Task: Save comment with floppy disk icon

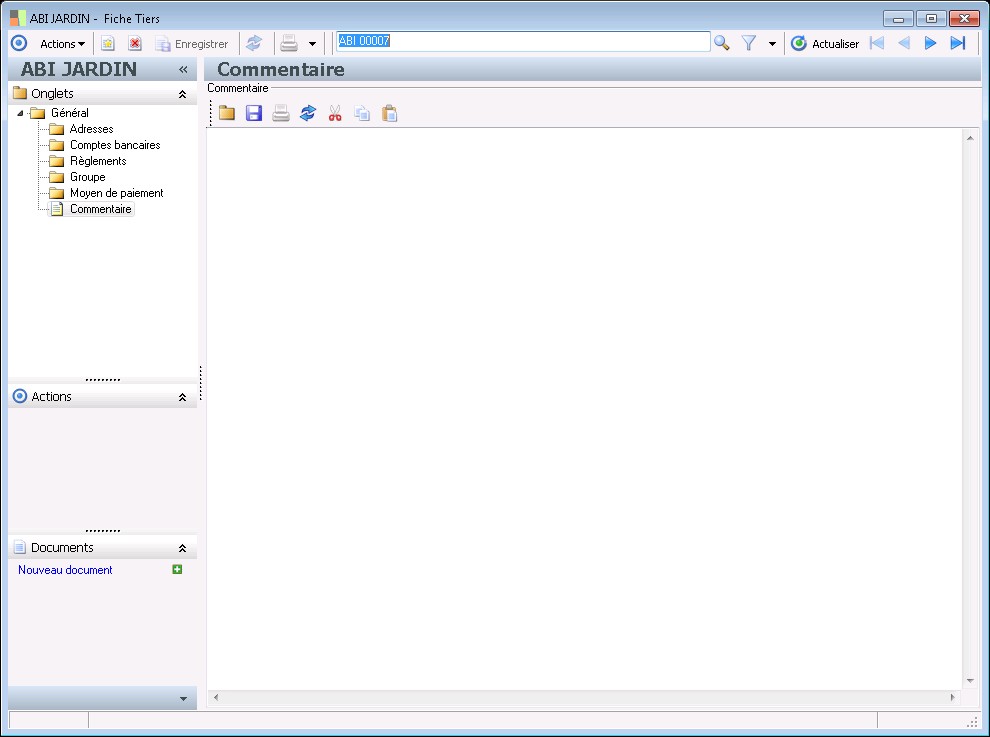Action: pos(254,113)
